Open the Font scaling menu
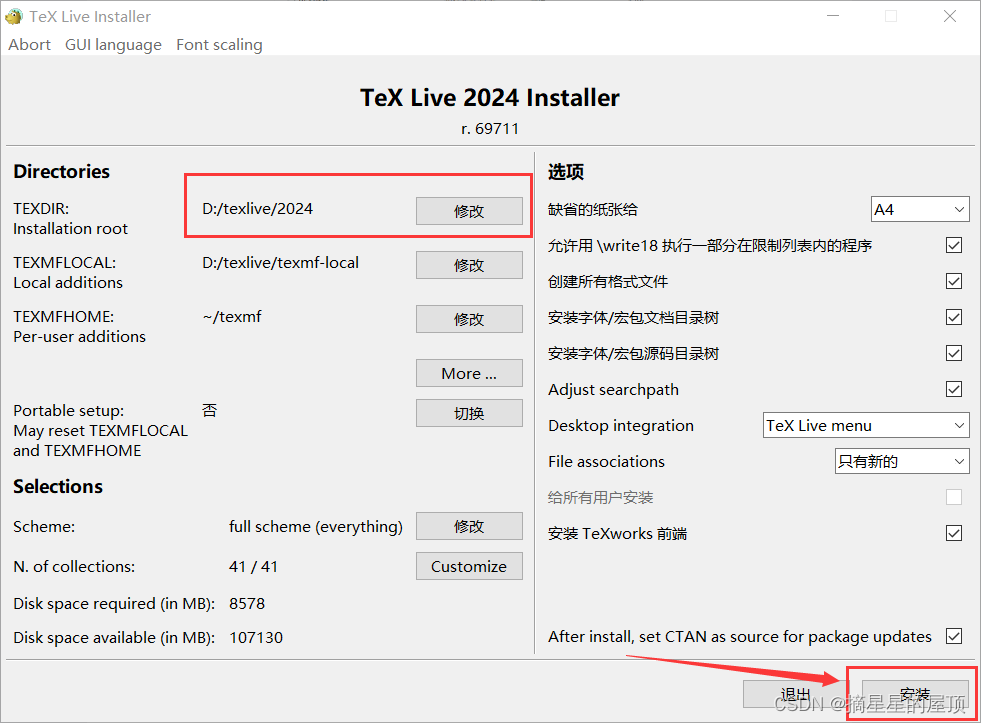The width and height of the screenshot is (981, 723). pyautogui.click(x=219, y=45)
